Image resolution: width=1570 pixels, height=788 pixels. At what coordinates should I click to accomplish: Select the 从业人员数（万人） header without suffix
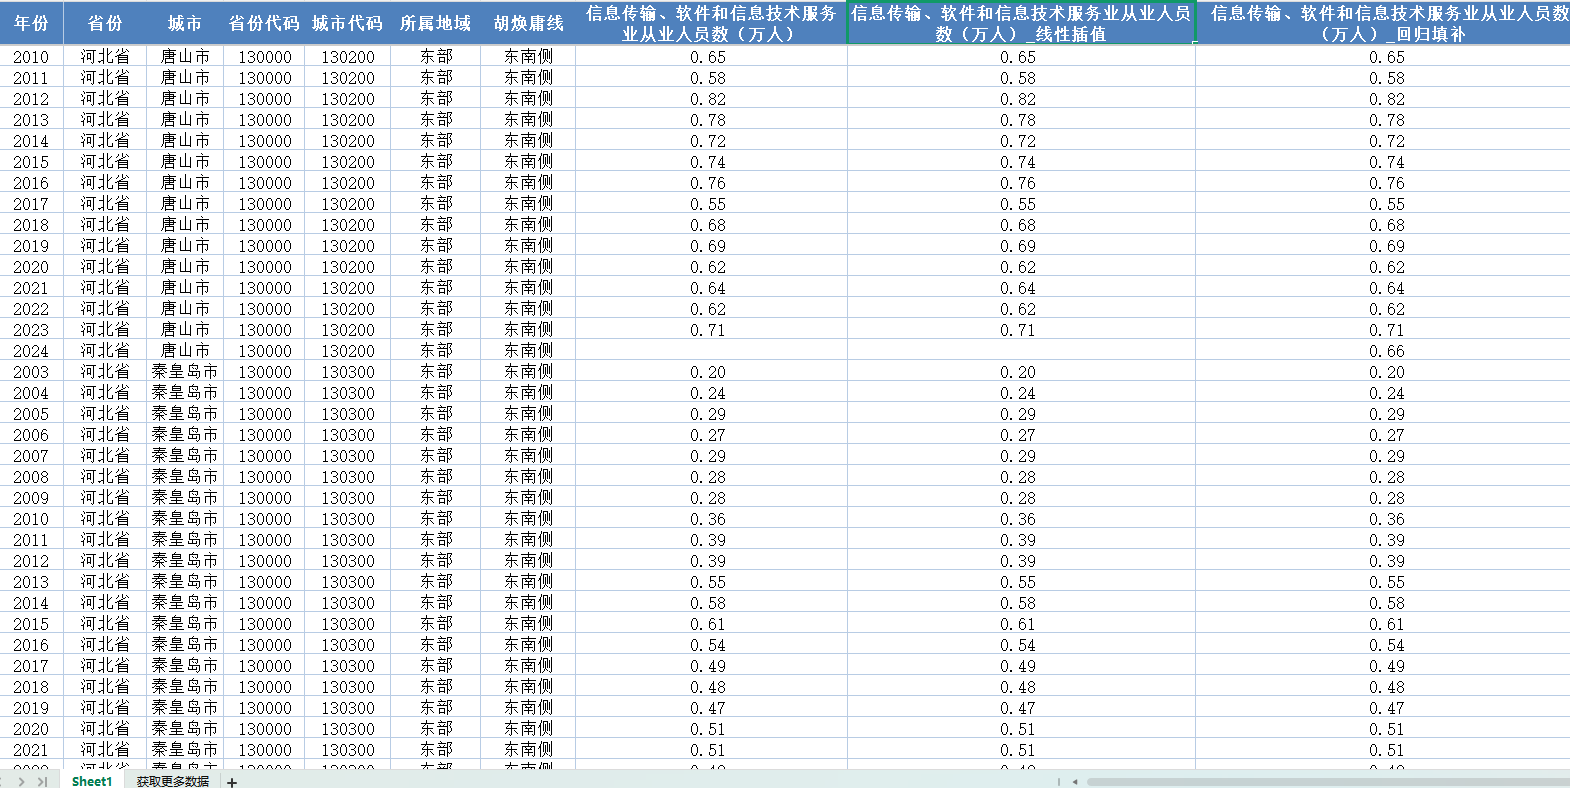[x=711, y=23]
